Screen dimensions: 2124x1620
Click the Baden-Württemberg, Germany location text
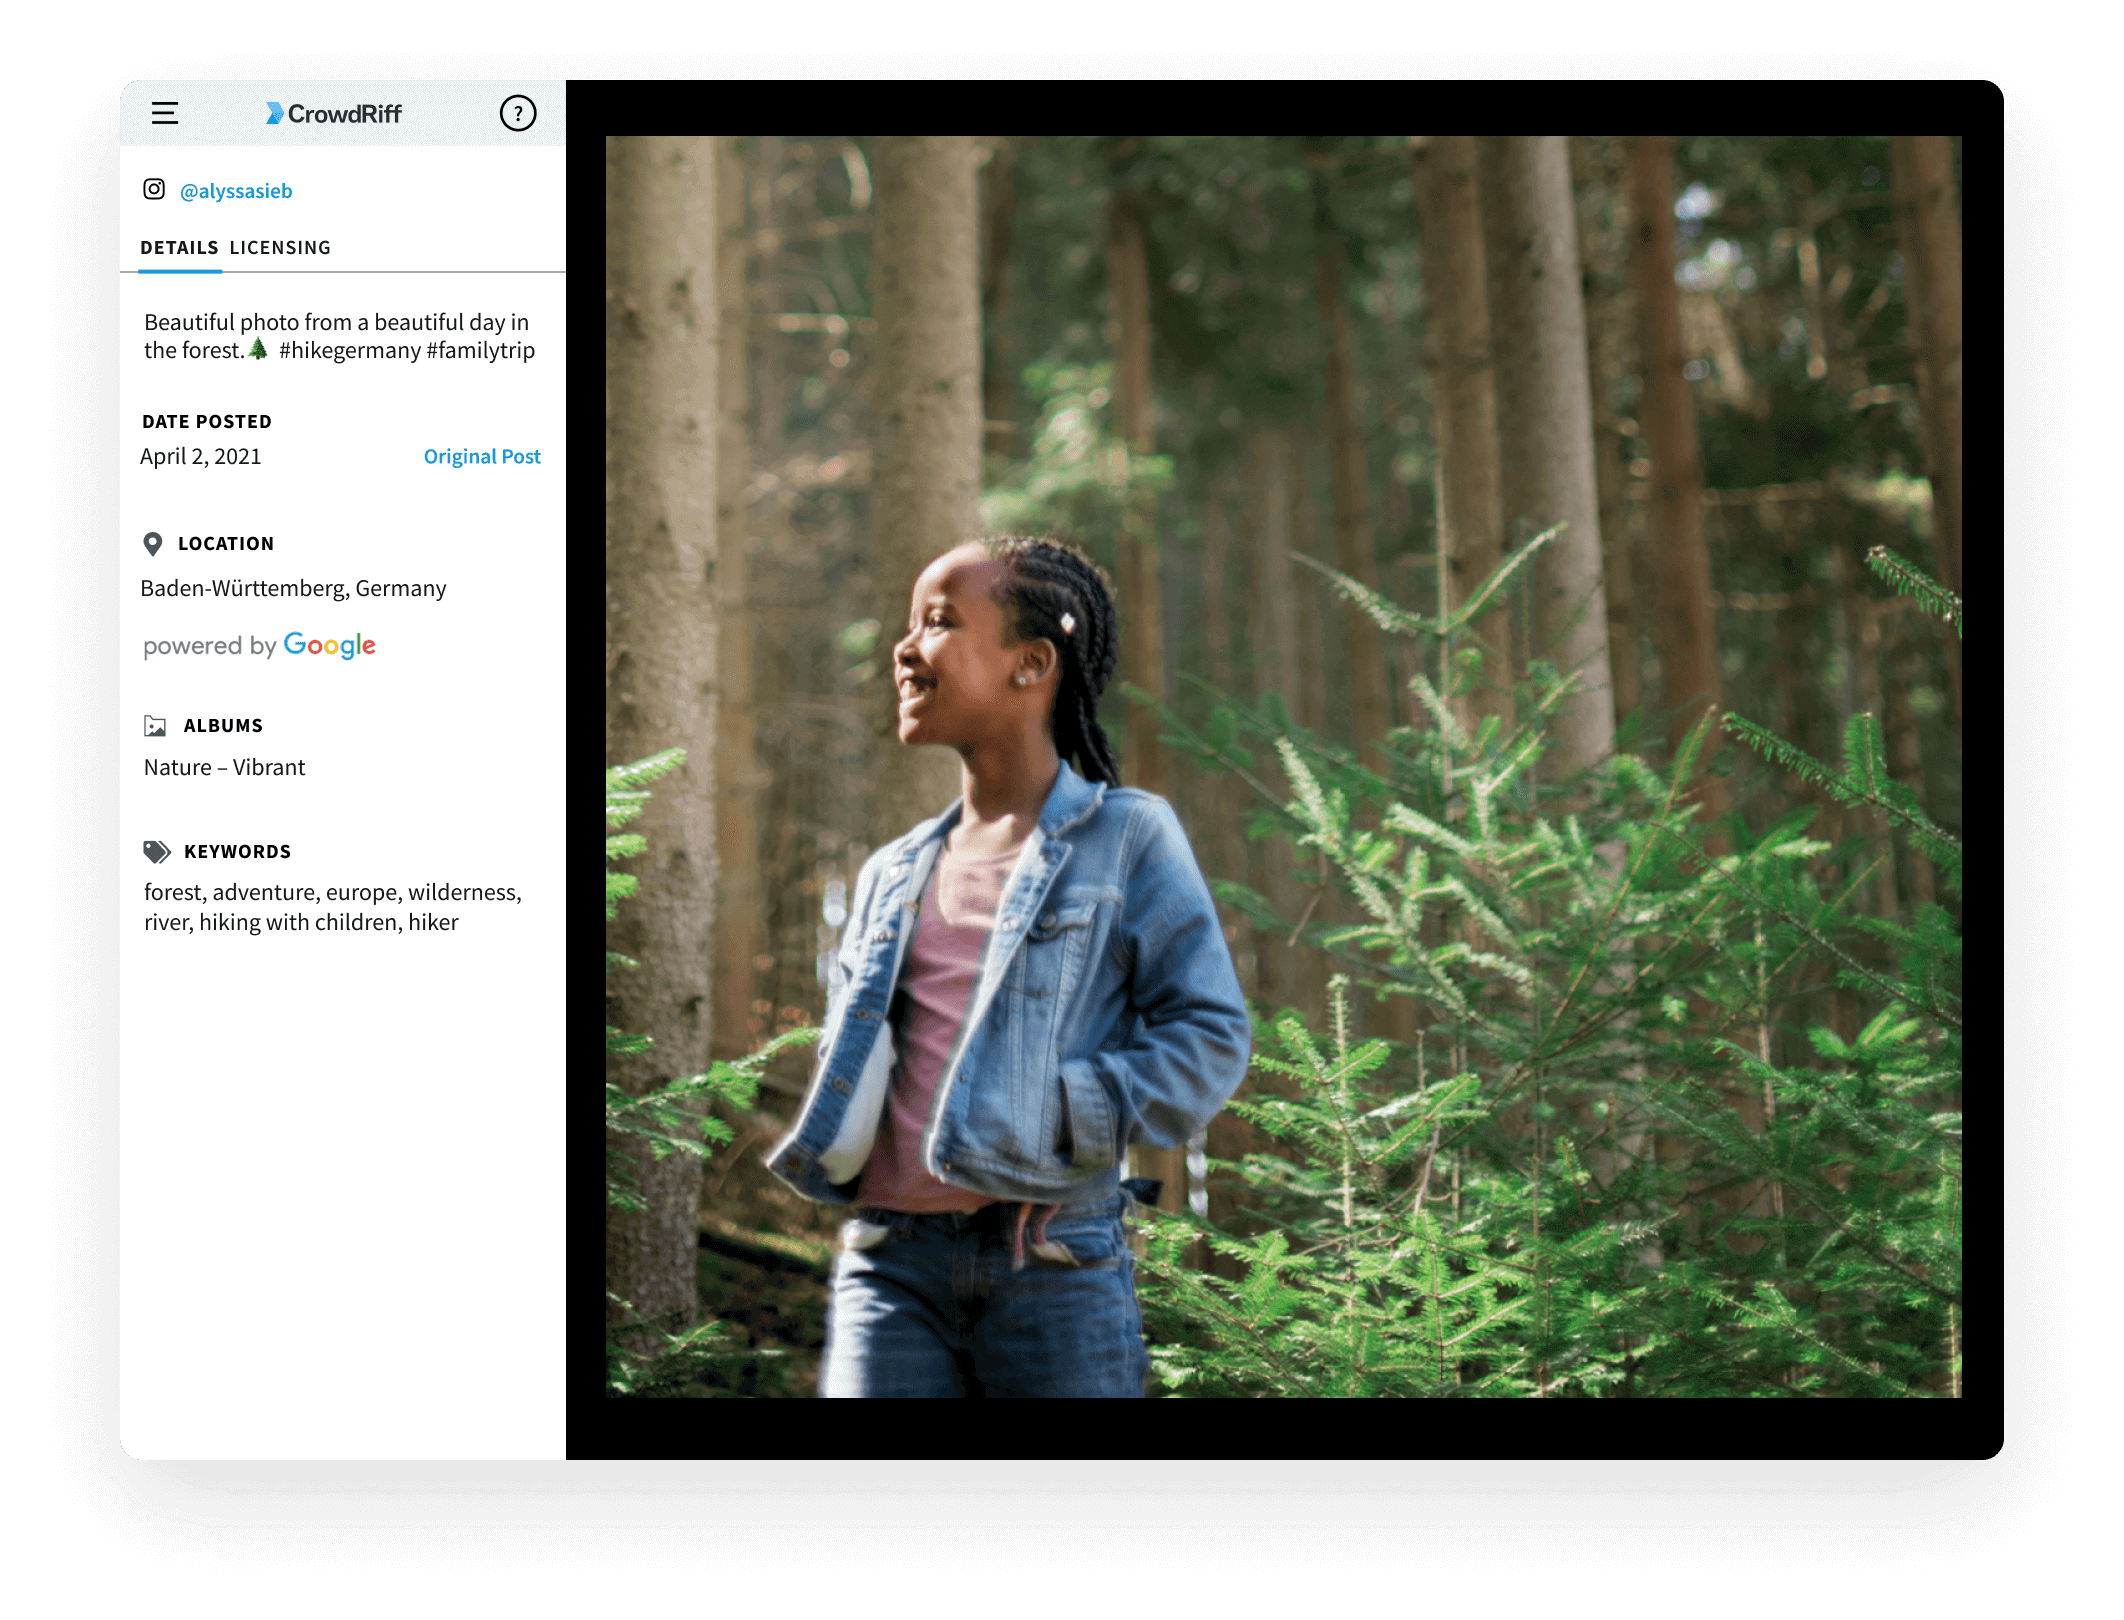(x=294, y=588)
